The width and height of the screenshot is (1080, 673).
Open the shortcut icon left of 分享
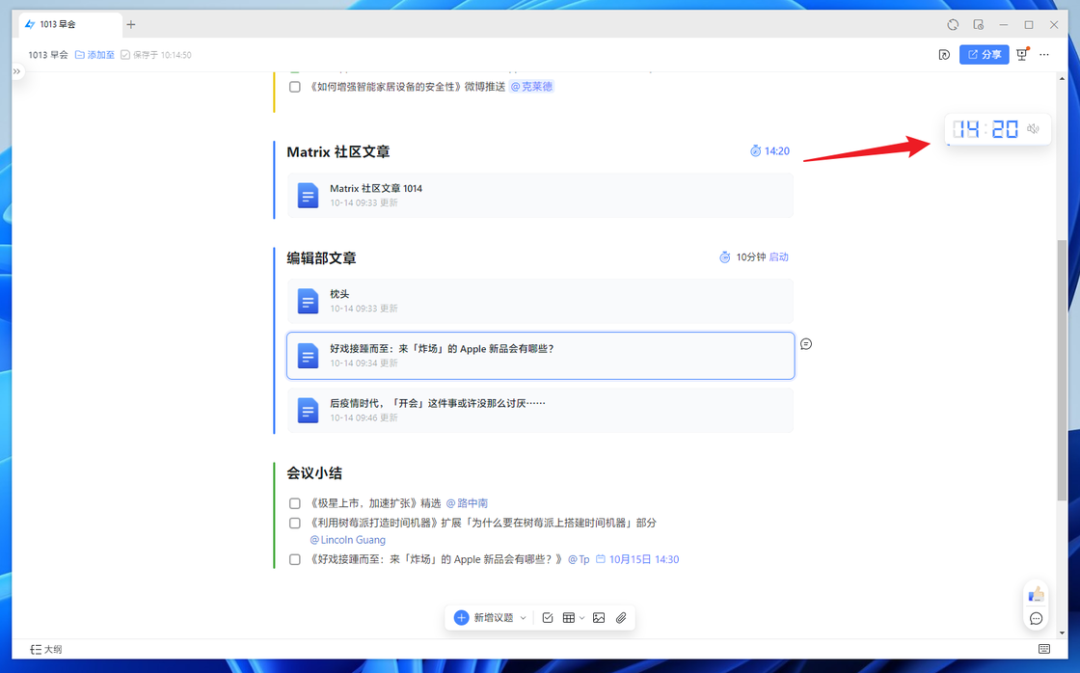pyautogui.click(x=944, y=54)
